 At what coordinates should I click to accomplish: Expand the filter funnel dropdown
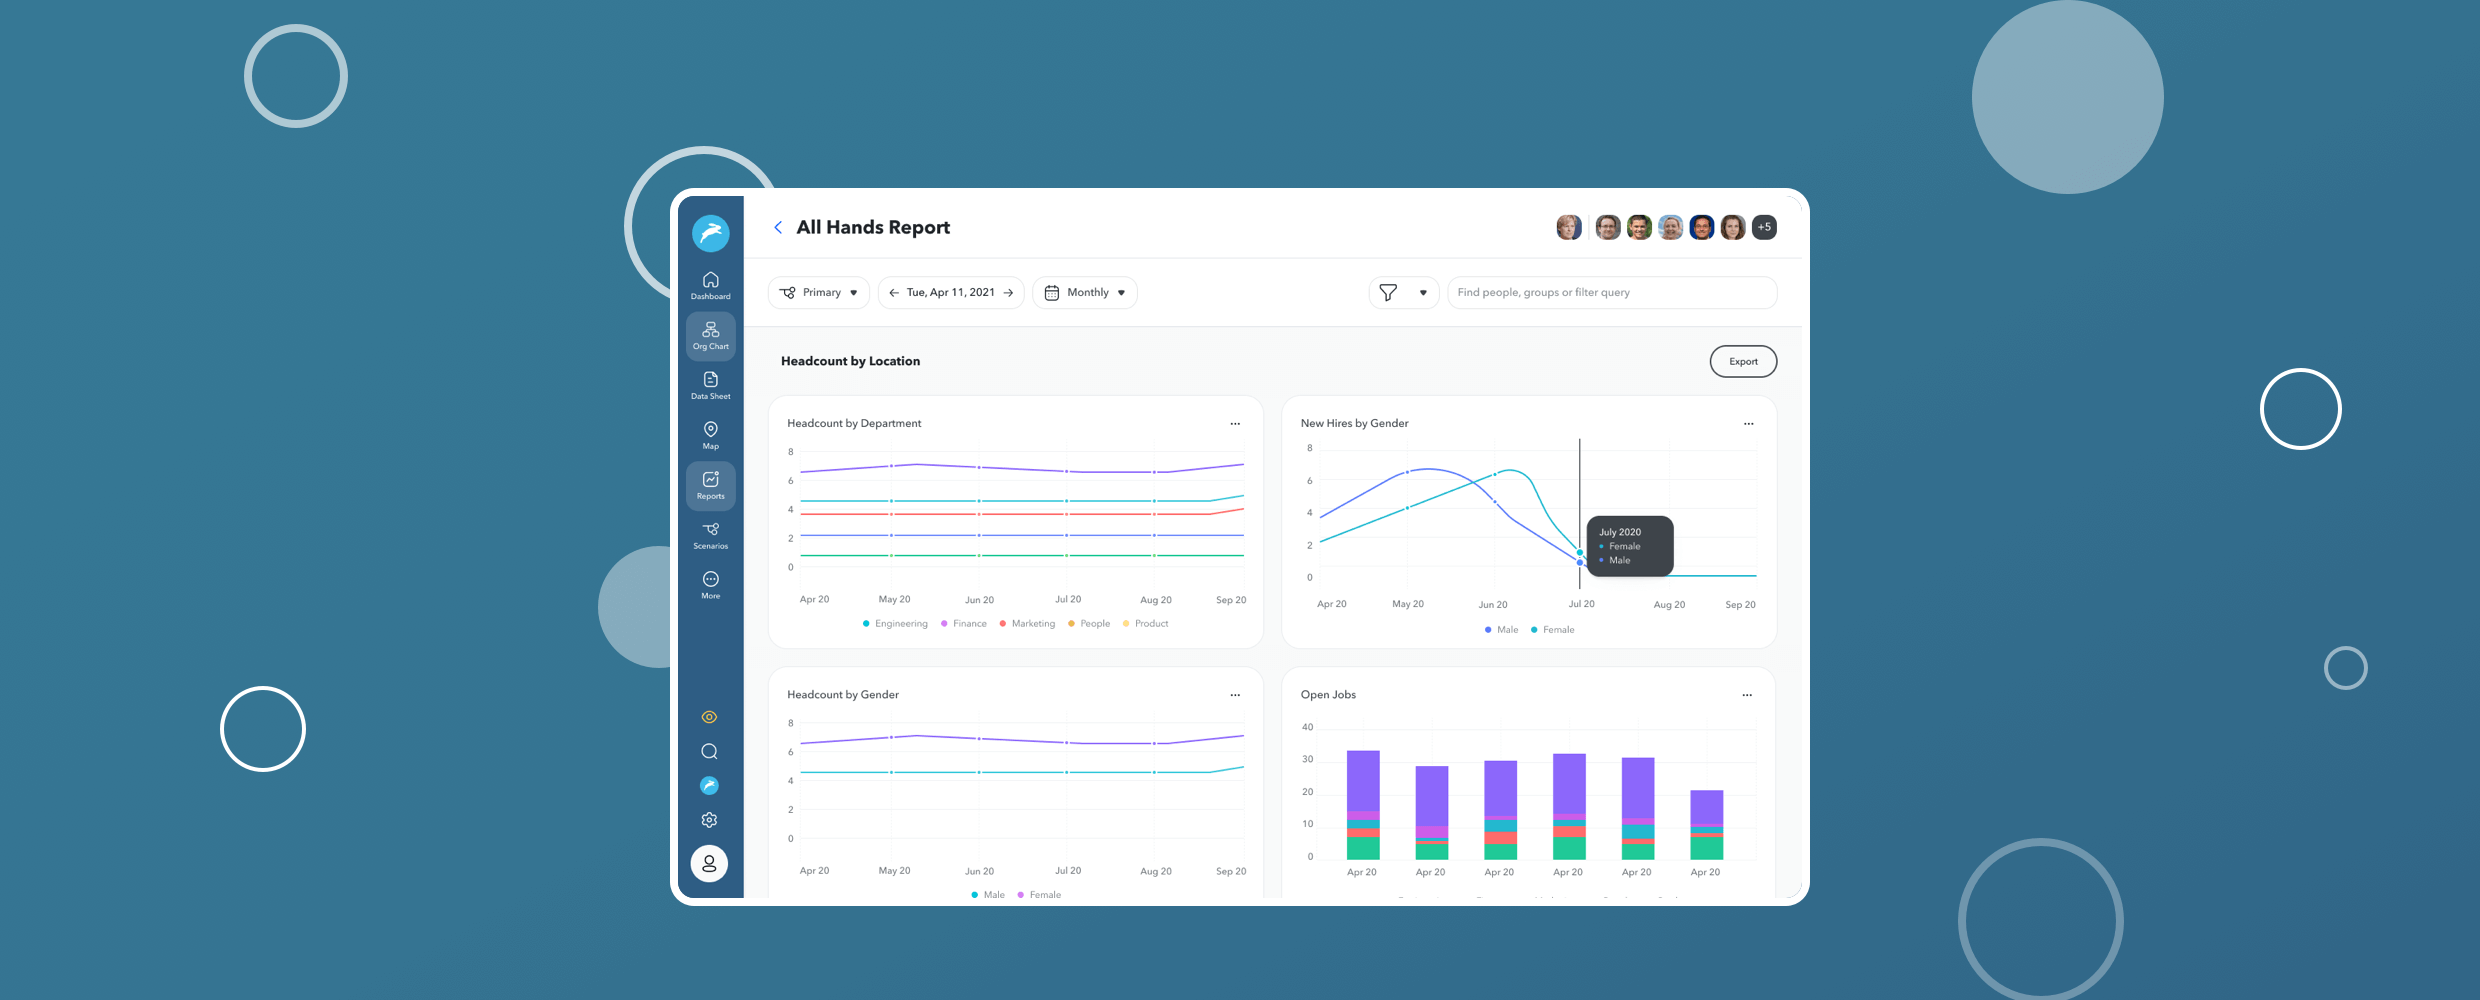(x=1403, y=293)
